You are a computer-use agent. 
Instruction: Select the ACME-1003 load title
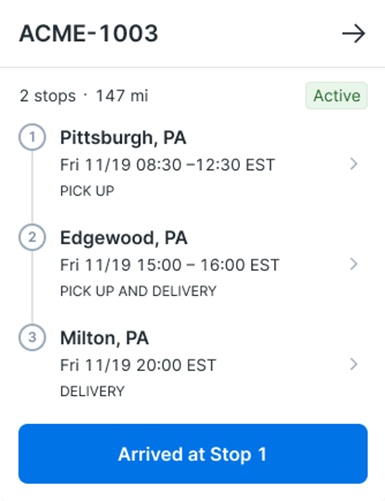coord(89,34)
